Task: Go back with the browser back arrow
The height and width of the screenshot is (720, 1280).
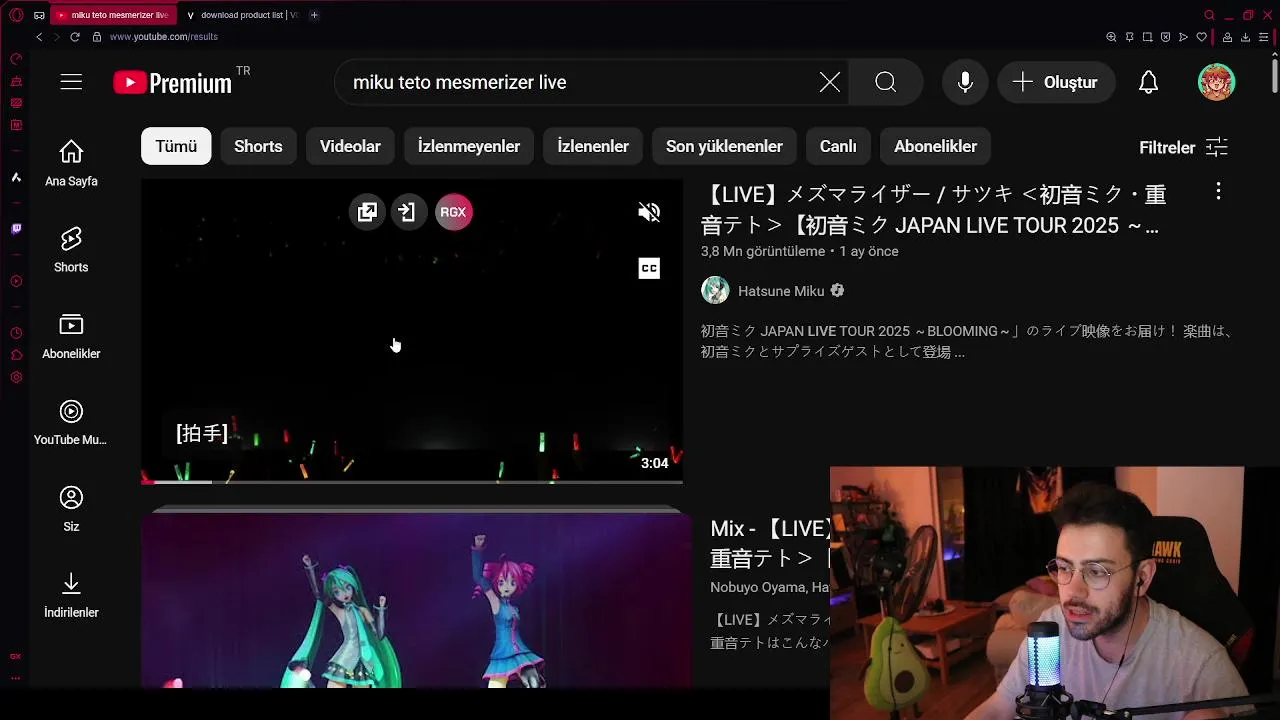Action: point(39,37)
